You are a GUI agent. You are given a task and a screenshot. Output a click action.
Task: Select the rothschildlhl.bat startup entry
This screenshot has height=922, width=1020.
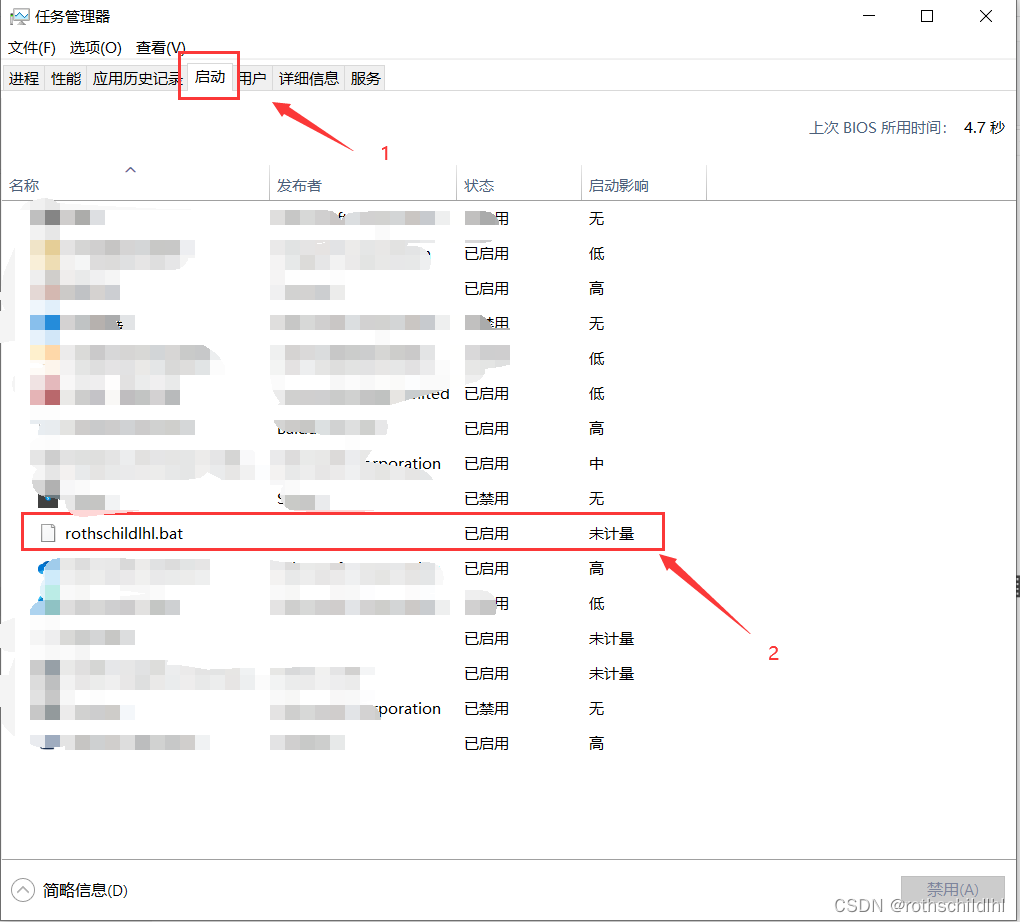[125, 532]
